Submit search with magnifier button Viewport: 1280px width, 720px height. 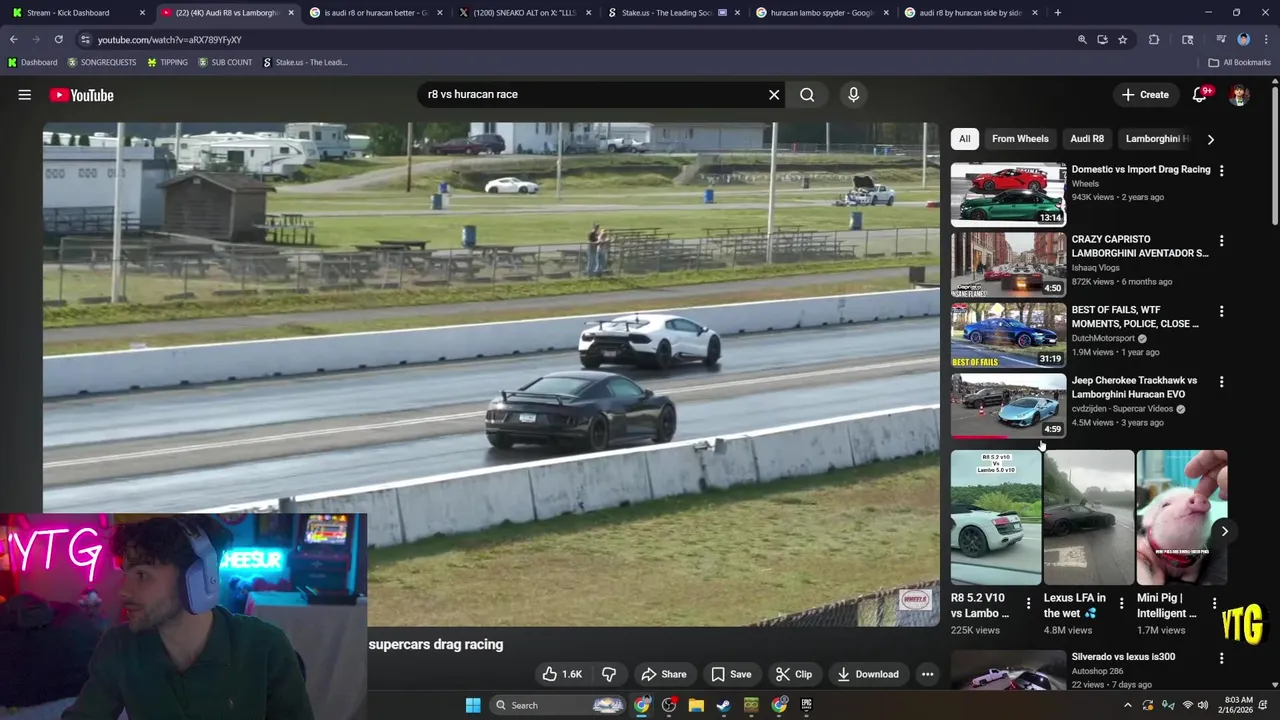[x=807, y=94]
